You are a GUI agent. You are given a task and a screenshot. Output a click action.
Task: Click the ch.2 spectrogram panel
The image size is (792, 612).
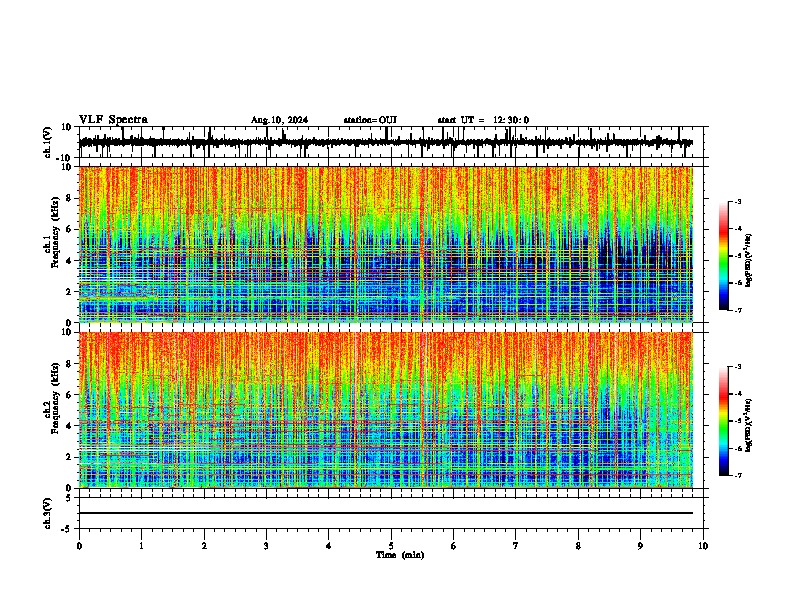point(385,410)
